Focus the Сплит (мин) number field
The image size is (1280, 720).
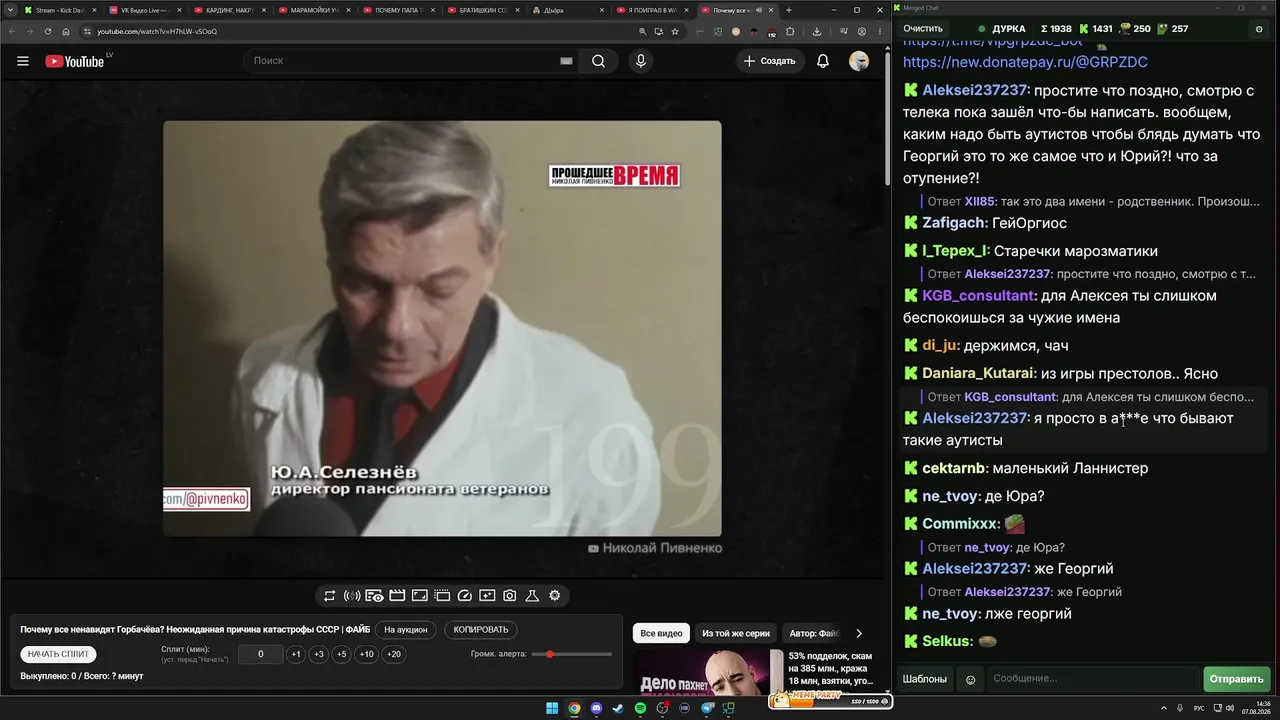point(261,654)
